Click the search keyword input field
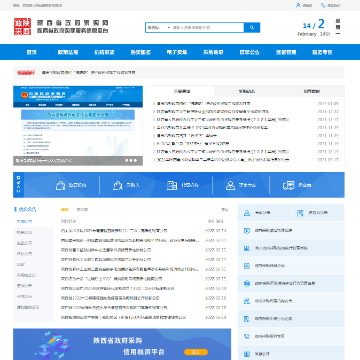Screen dimensions: 360x360 208,27
